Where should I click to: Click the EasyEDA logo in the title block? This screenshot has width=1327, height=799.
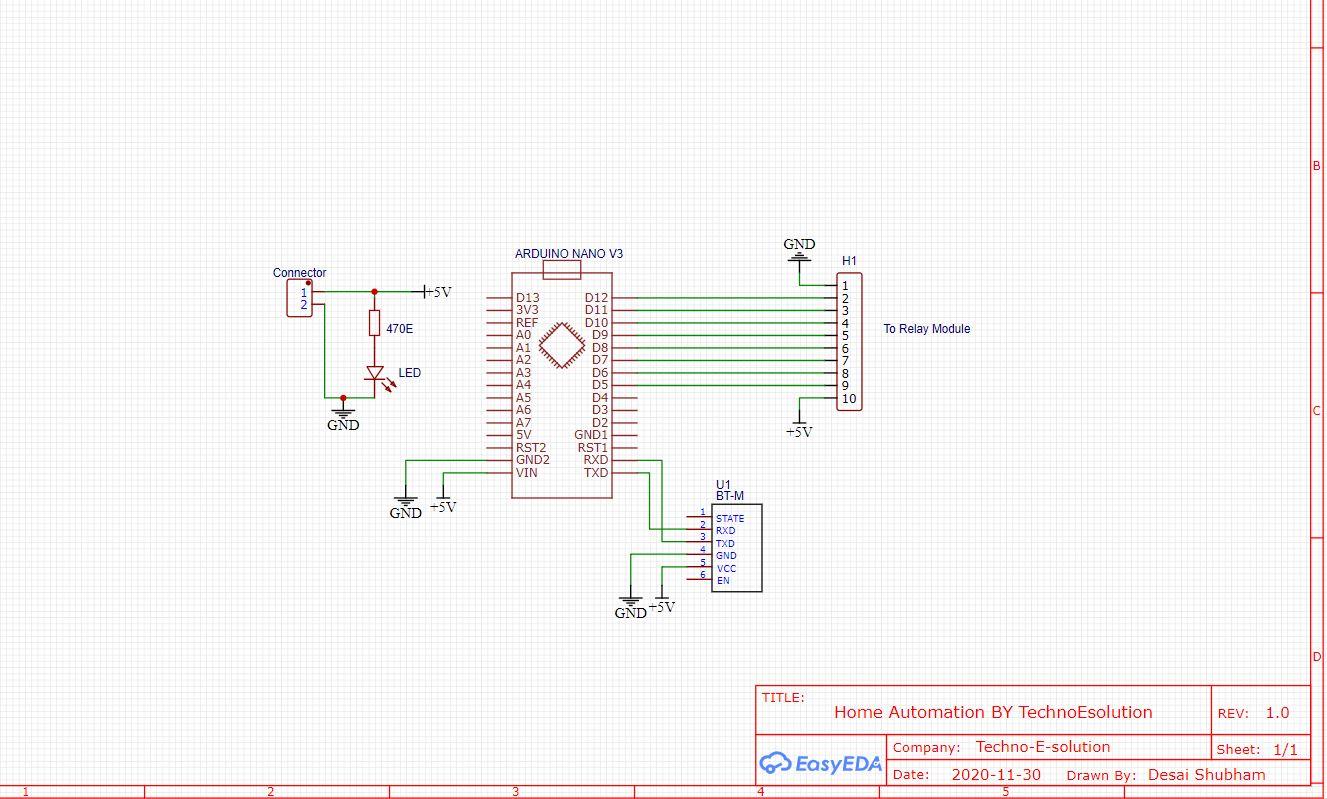(x=819, y=764)
